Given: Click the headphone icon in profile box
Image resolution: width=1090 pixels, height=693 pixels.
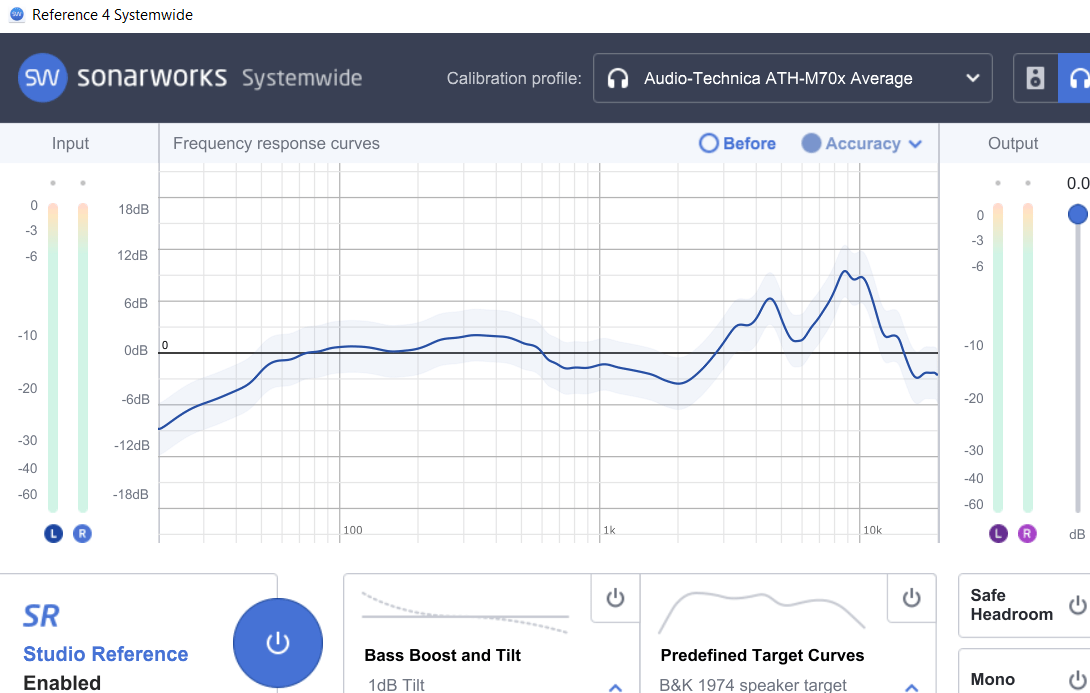Looking at the screenshot, I should coord(618,79).
